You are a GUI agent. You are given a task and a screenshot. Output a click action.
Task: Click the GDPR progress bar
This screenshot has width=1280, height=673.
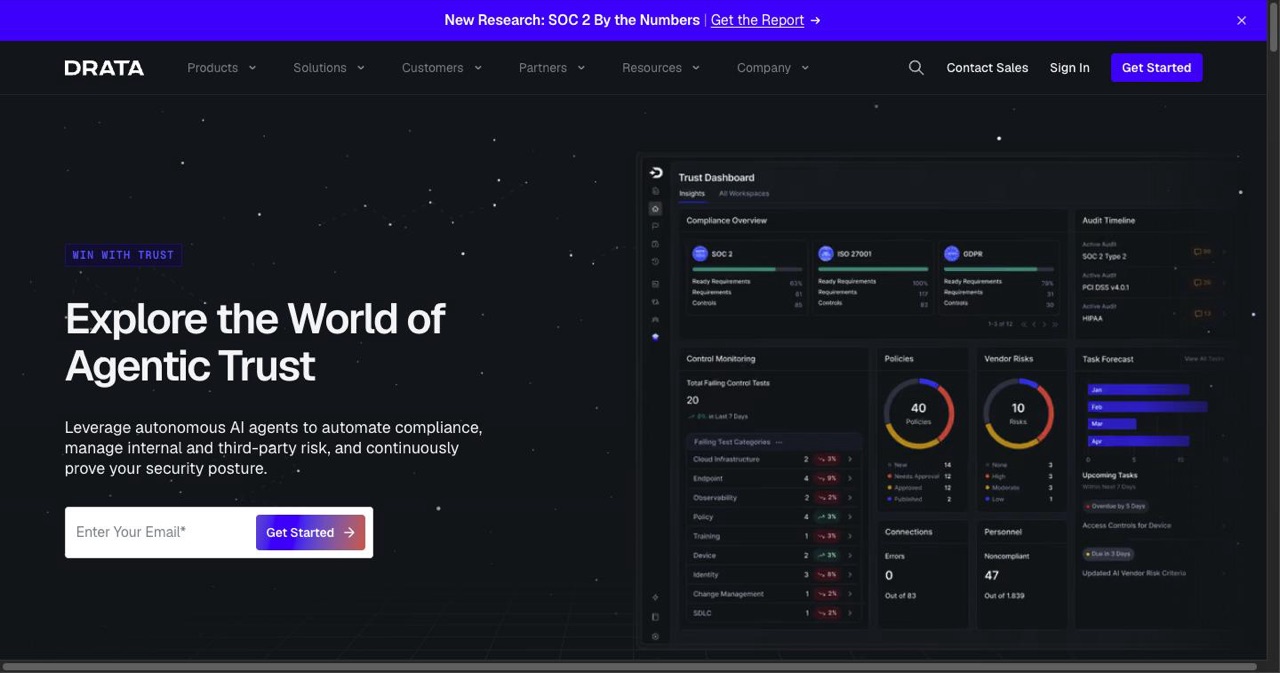click(x=999, y=269)
